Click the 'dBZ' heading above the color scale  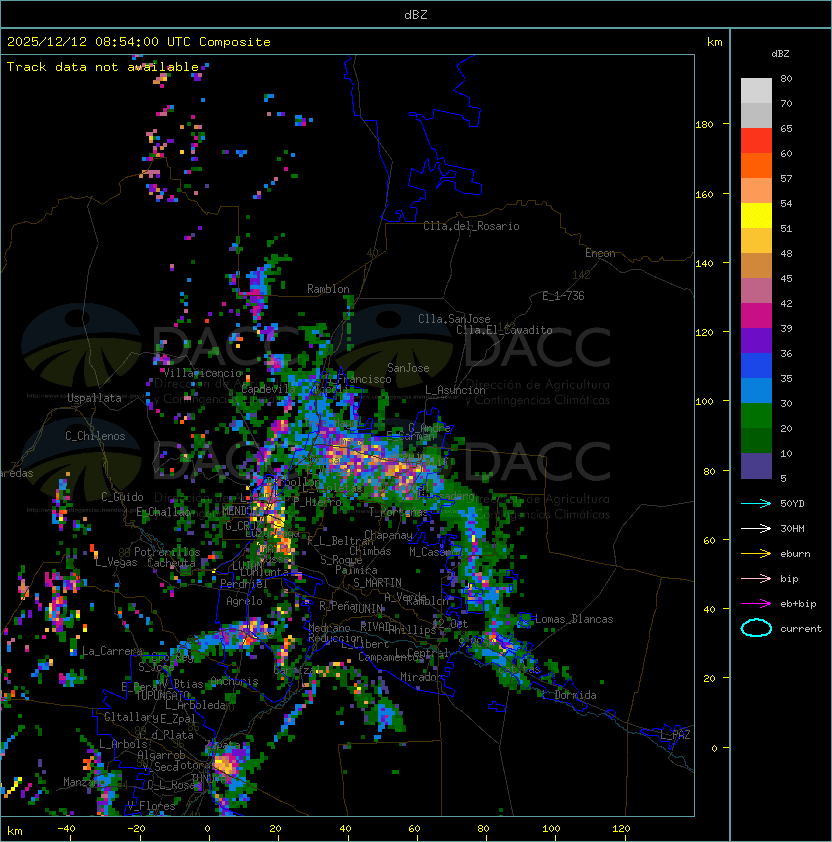780,54
